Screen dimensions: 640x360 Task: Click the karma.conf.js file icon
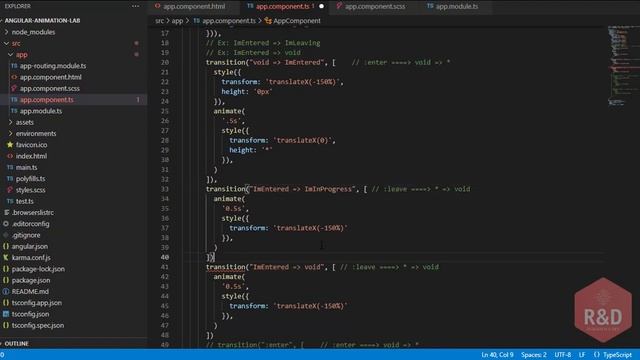[x=6, y=258]
